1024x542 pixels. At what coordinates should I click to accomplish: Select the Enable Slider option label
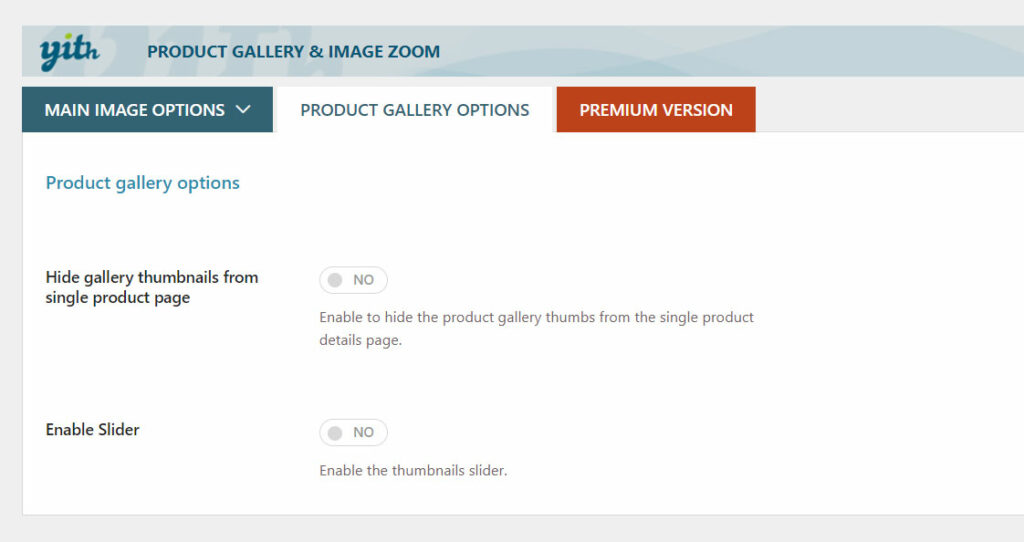click(x=92, y=430)
